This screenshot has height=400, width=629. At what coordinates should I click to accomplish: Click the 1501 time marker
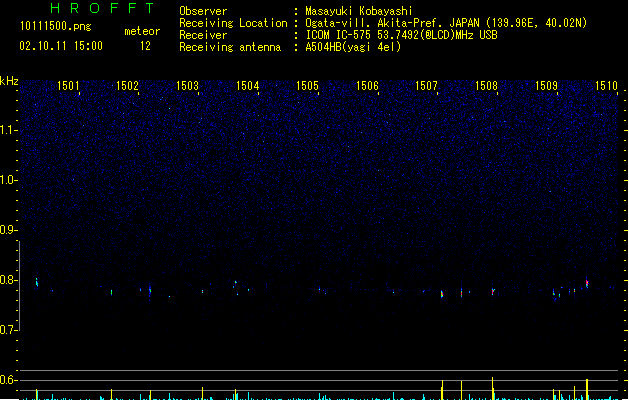click(x=68, y=86)
